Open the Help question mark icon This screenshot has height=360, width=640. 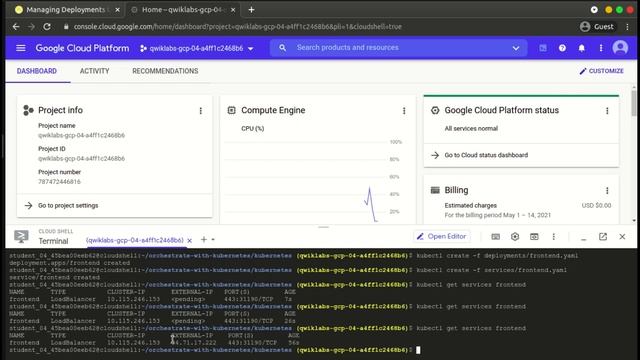[562, 48]
